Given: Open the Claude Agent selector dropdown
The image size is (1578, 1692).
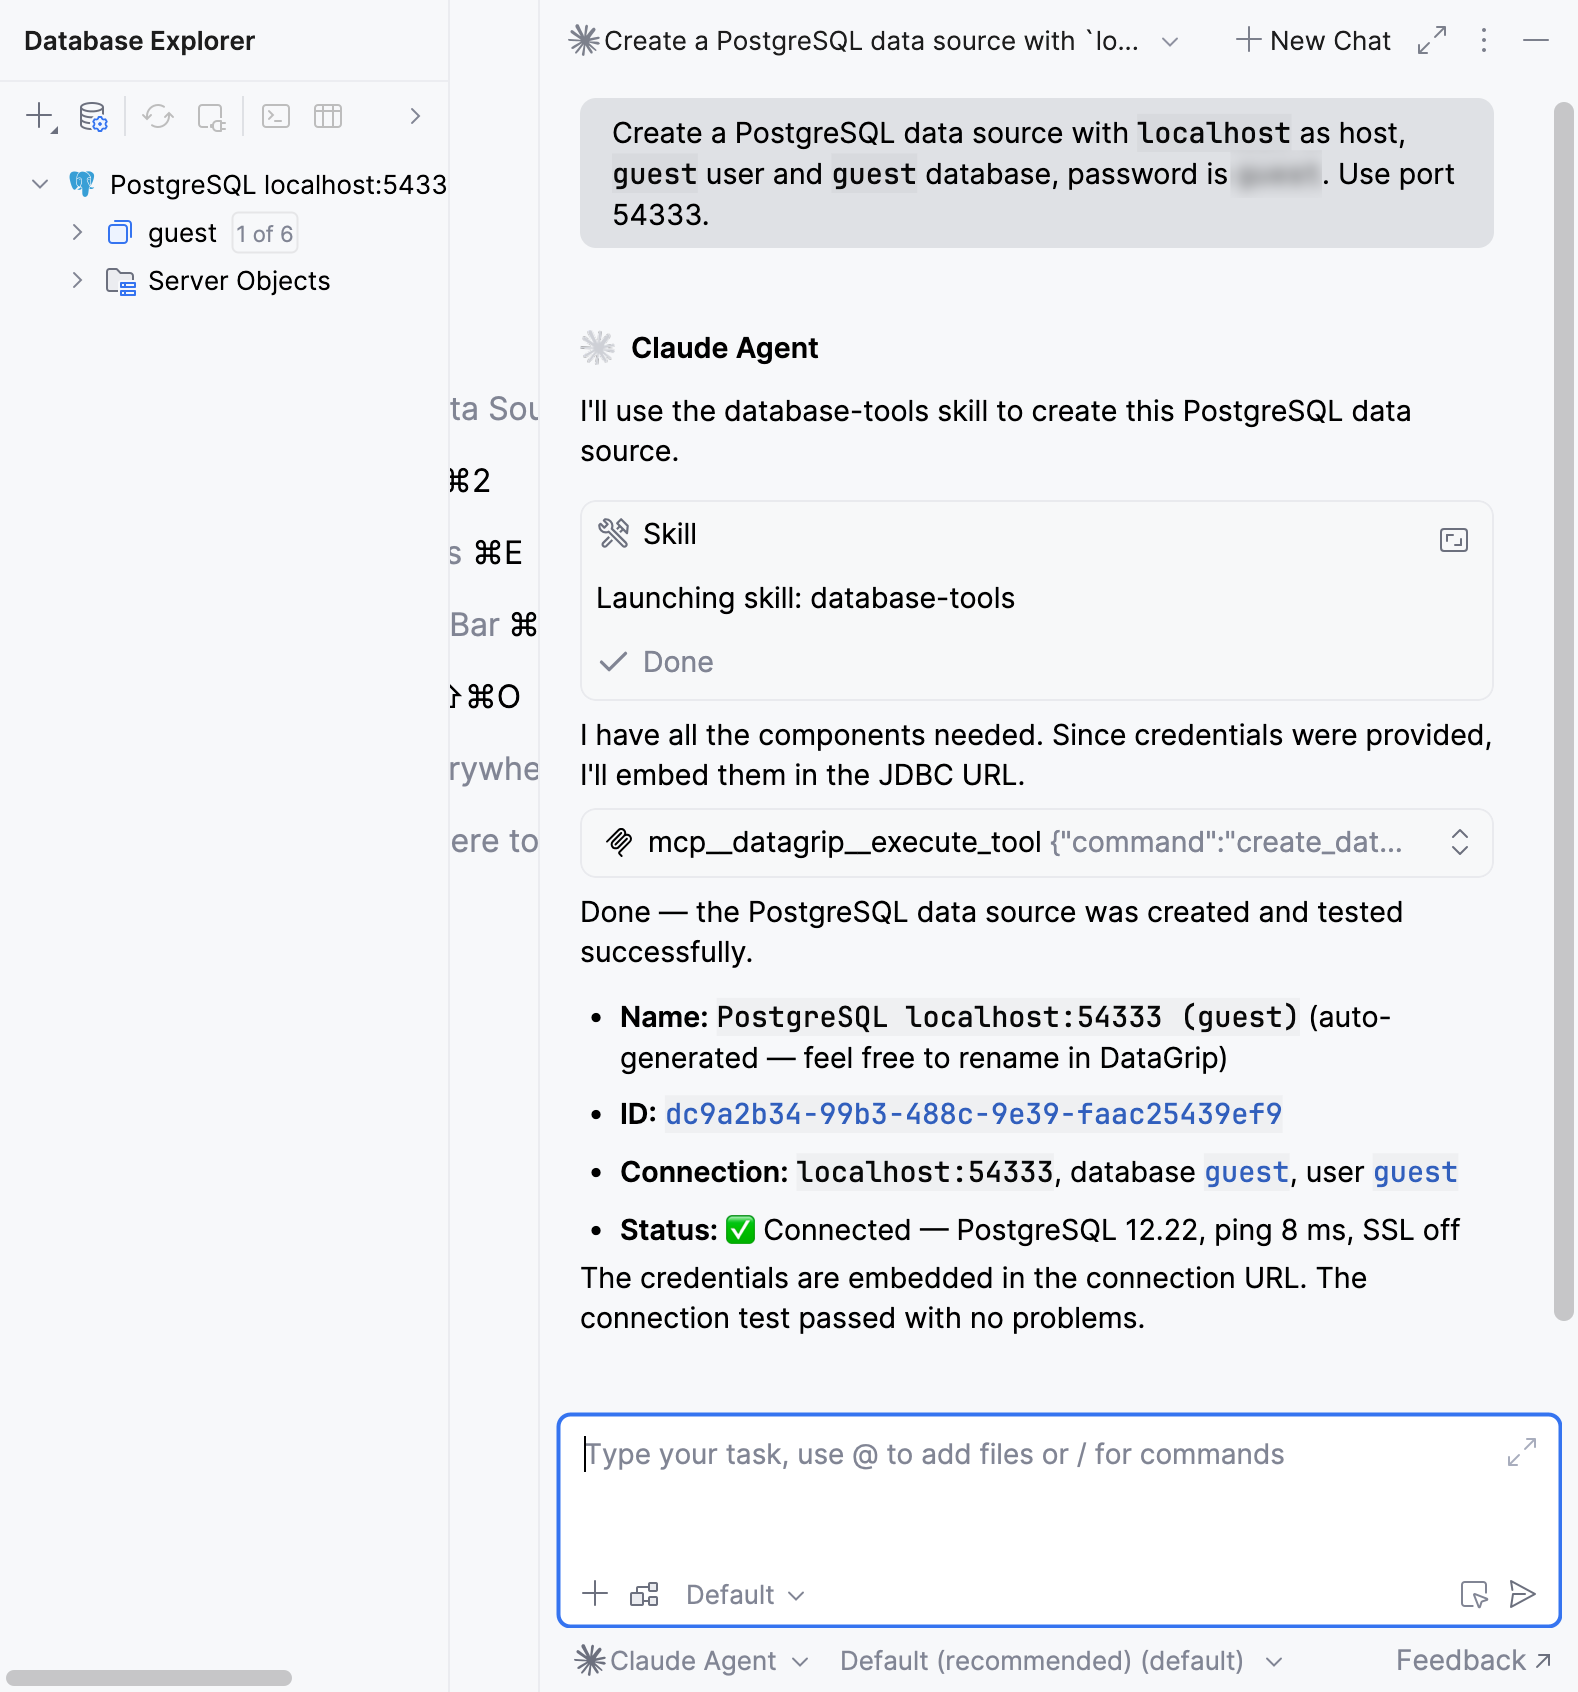Looking at the screenshot, I should 692,1661.
